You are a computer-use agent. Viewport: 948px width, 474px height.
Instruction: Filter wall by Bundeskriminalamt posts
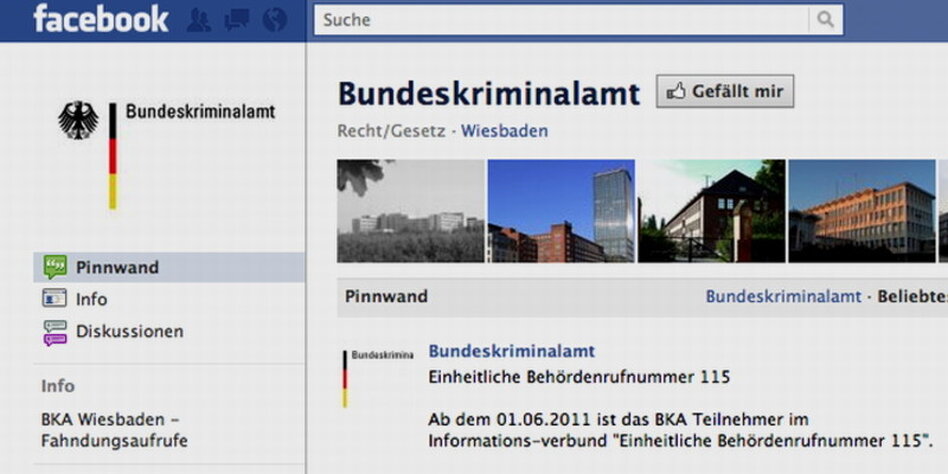click(x=783, y=296)
